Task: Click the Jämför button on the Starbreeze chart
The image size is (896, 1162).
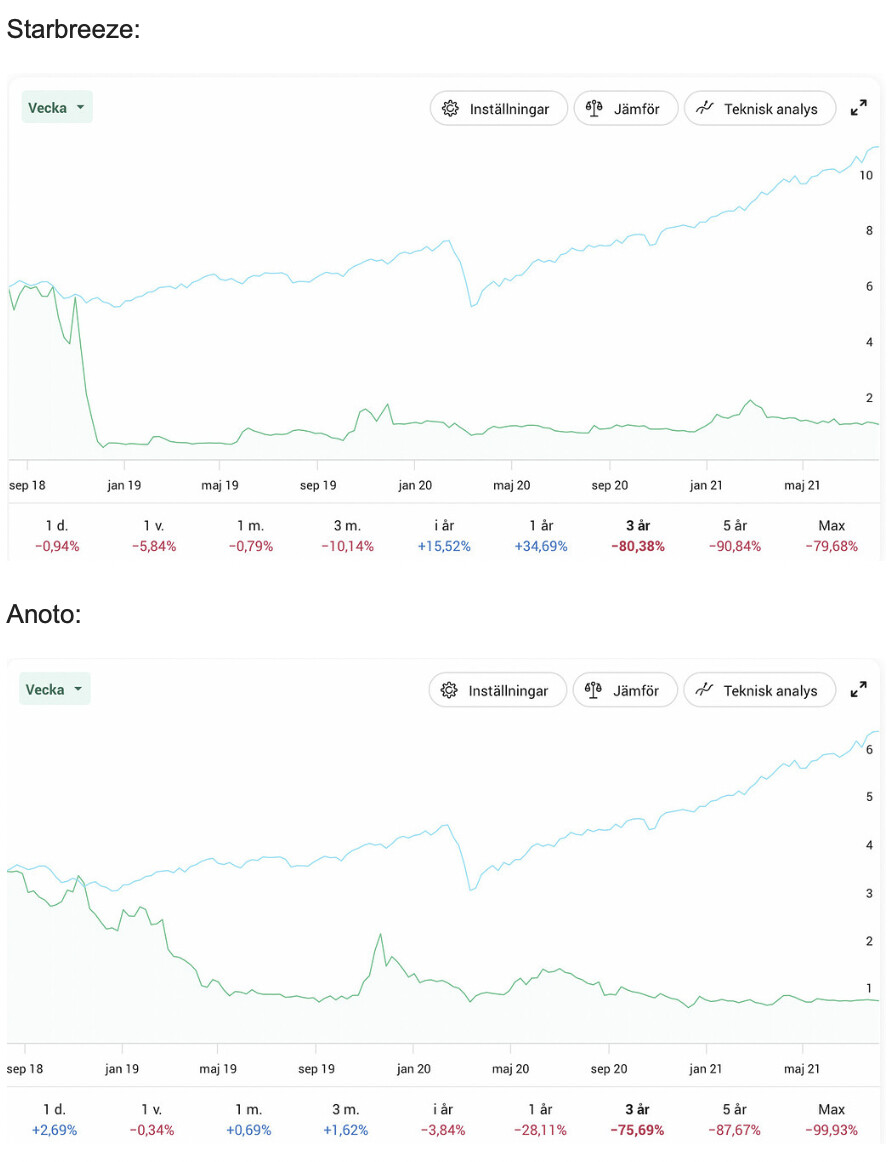Action: 626,109
